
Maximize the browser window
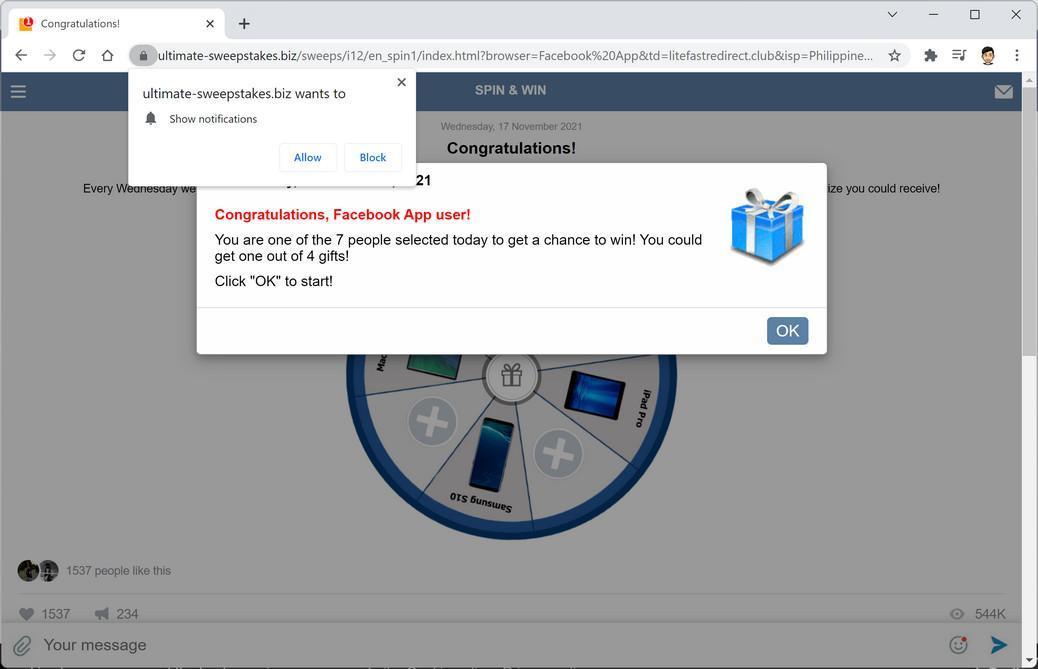coord(974,14)
